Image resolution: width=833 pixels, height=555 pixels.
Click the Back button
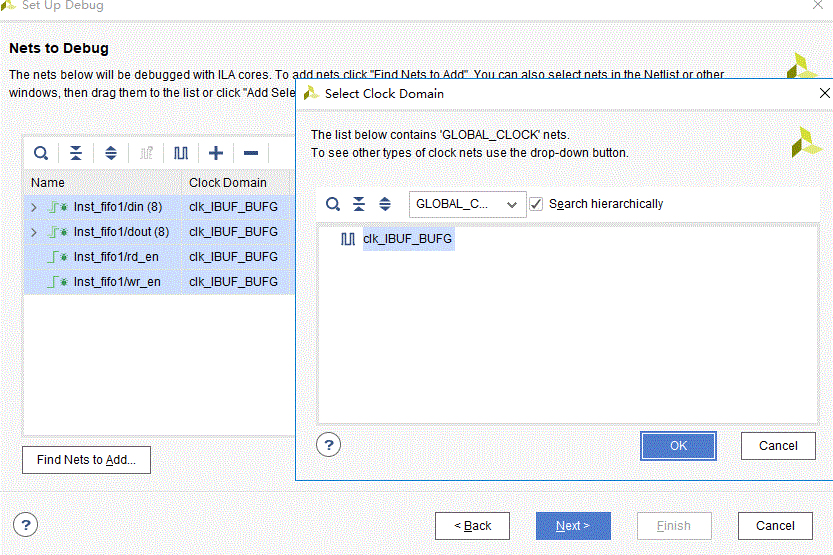(472, 526)
